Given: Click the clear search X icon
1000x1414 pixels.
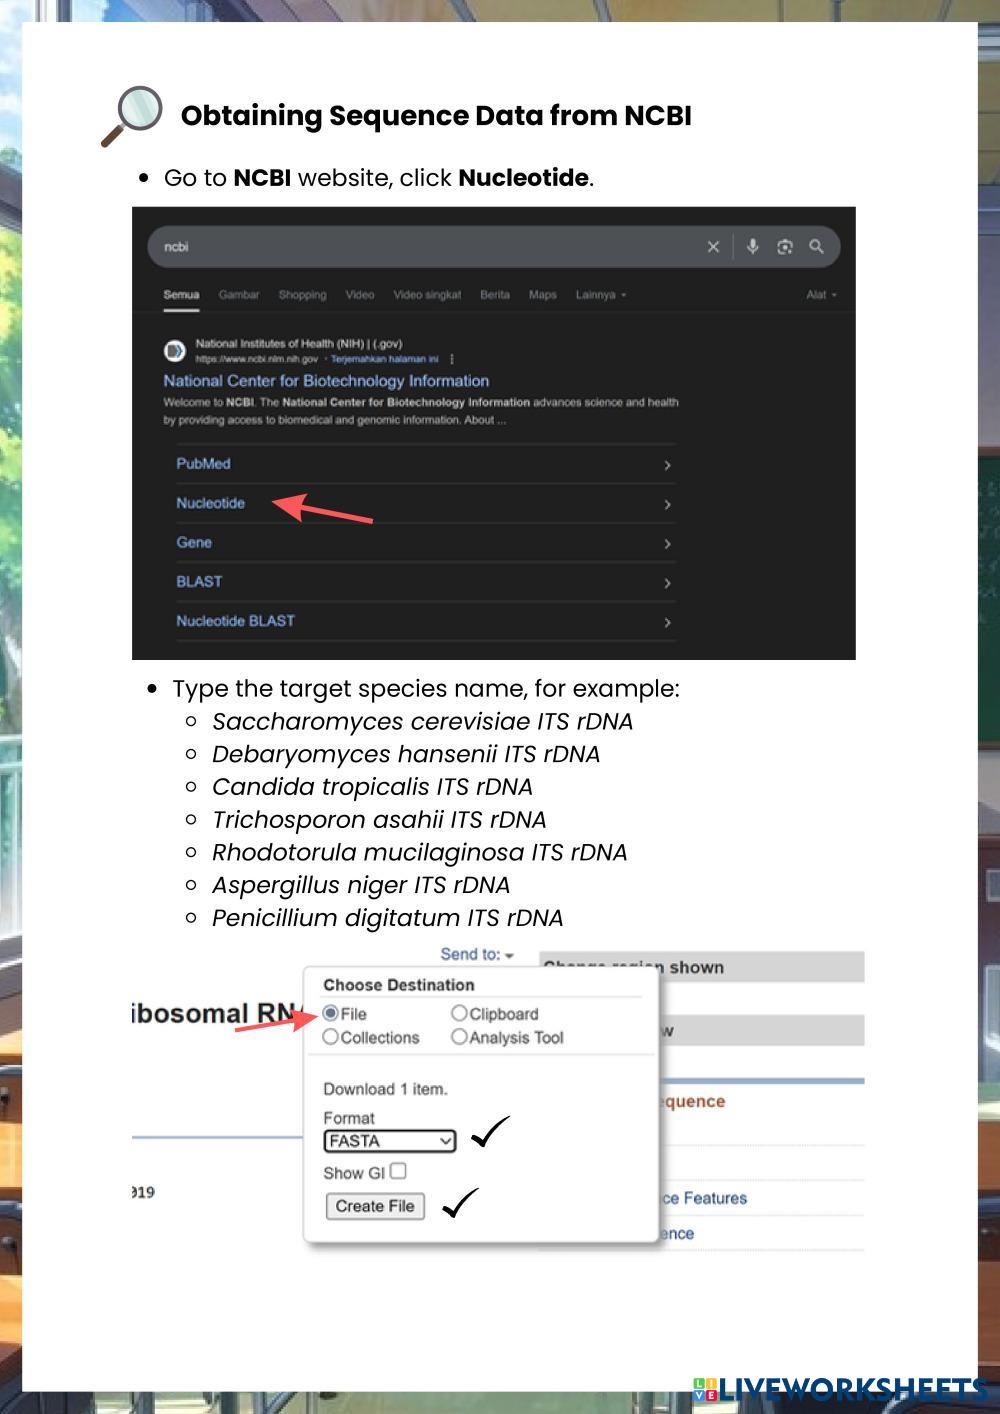Looking at the screenshot, I should (713, 247).
